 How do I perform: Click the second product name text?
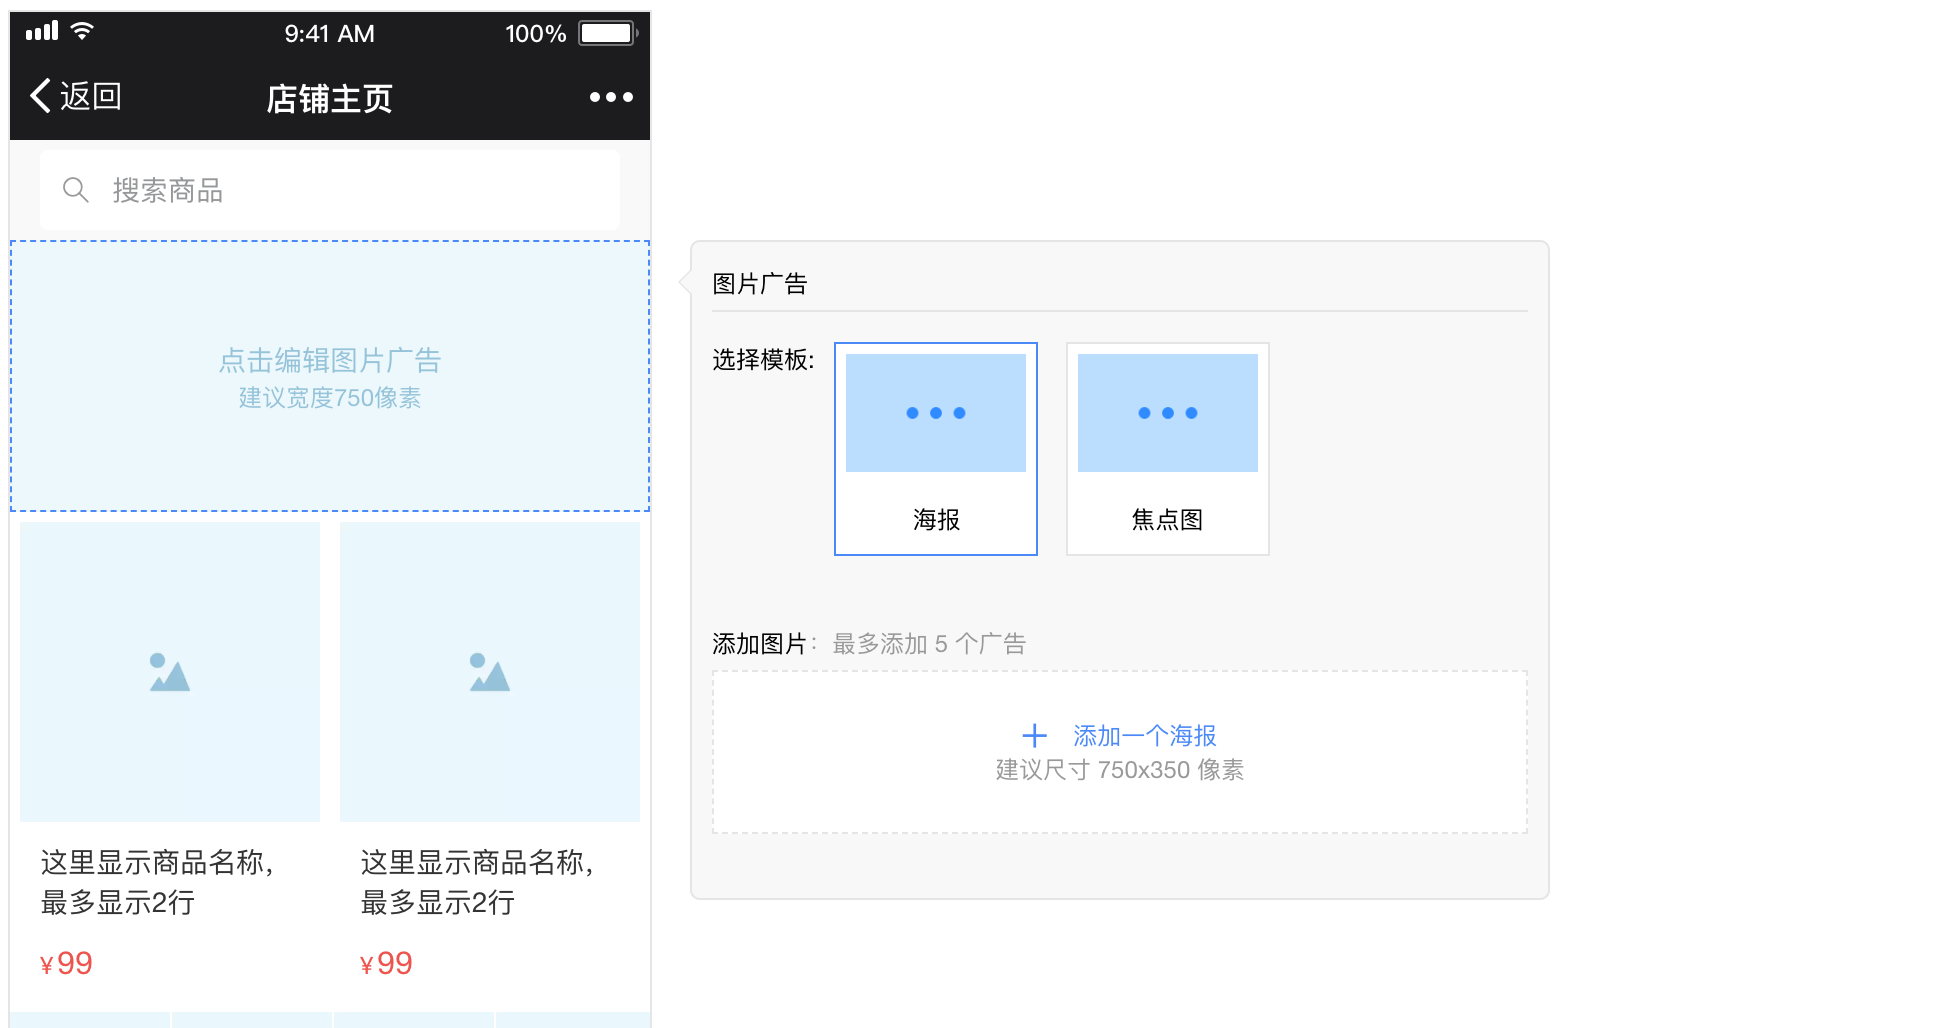[x=477, y=882]
